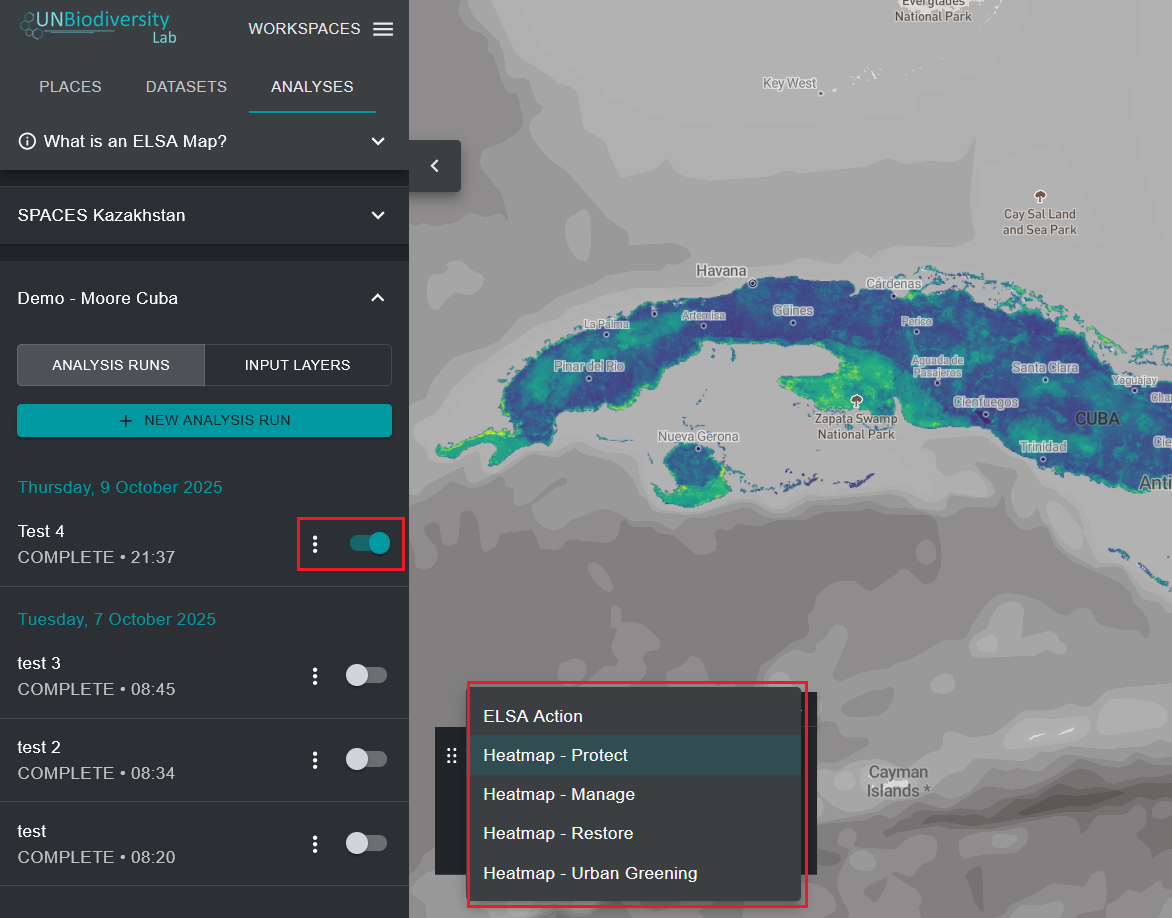Image resolution: width=1172 pixels, height=918 pixels.
Task: Open three-dot menu for the bottom test run
Action: click(x=315, y=844)
